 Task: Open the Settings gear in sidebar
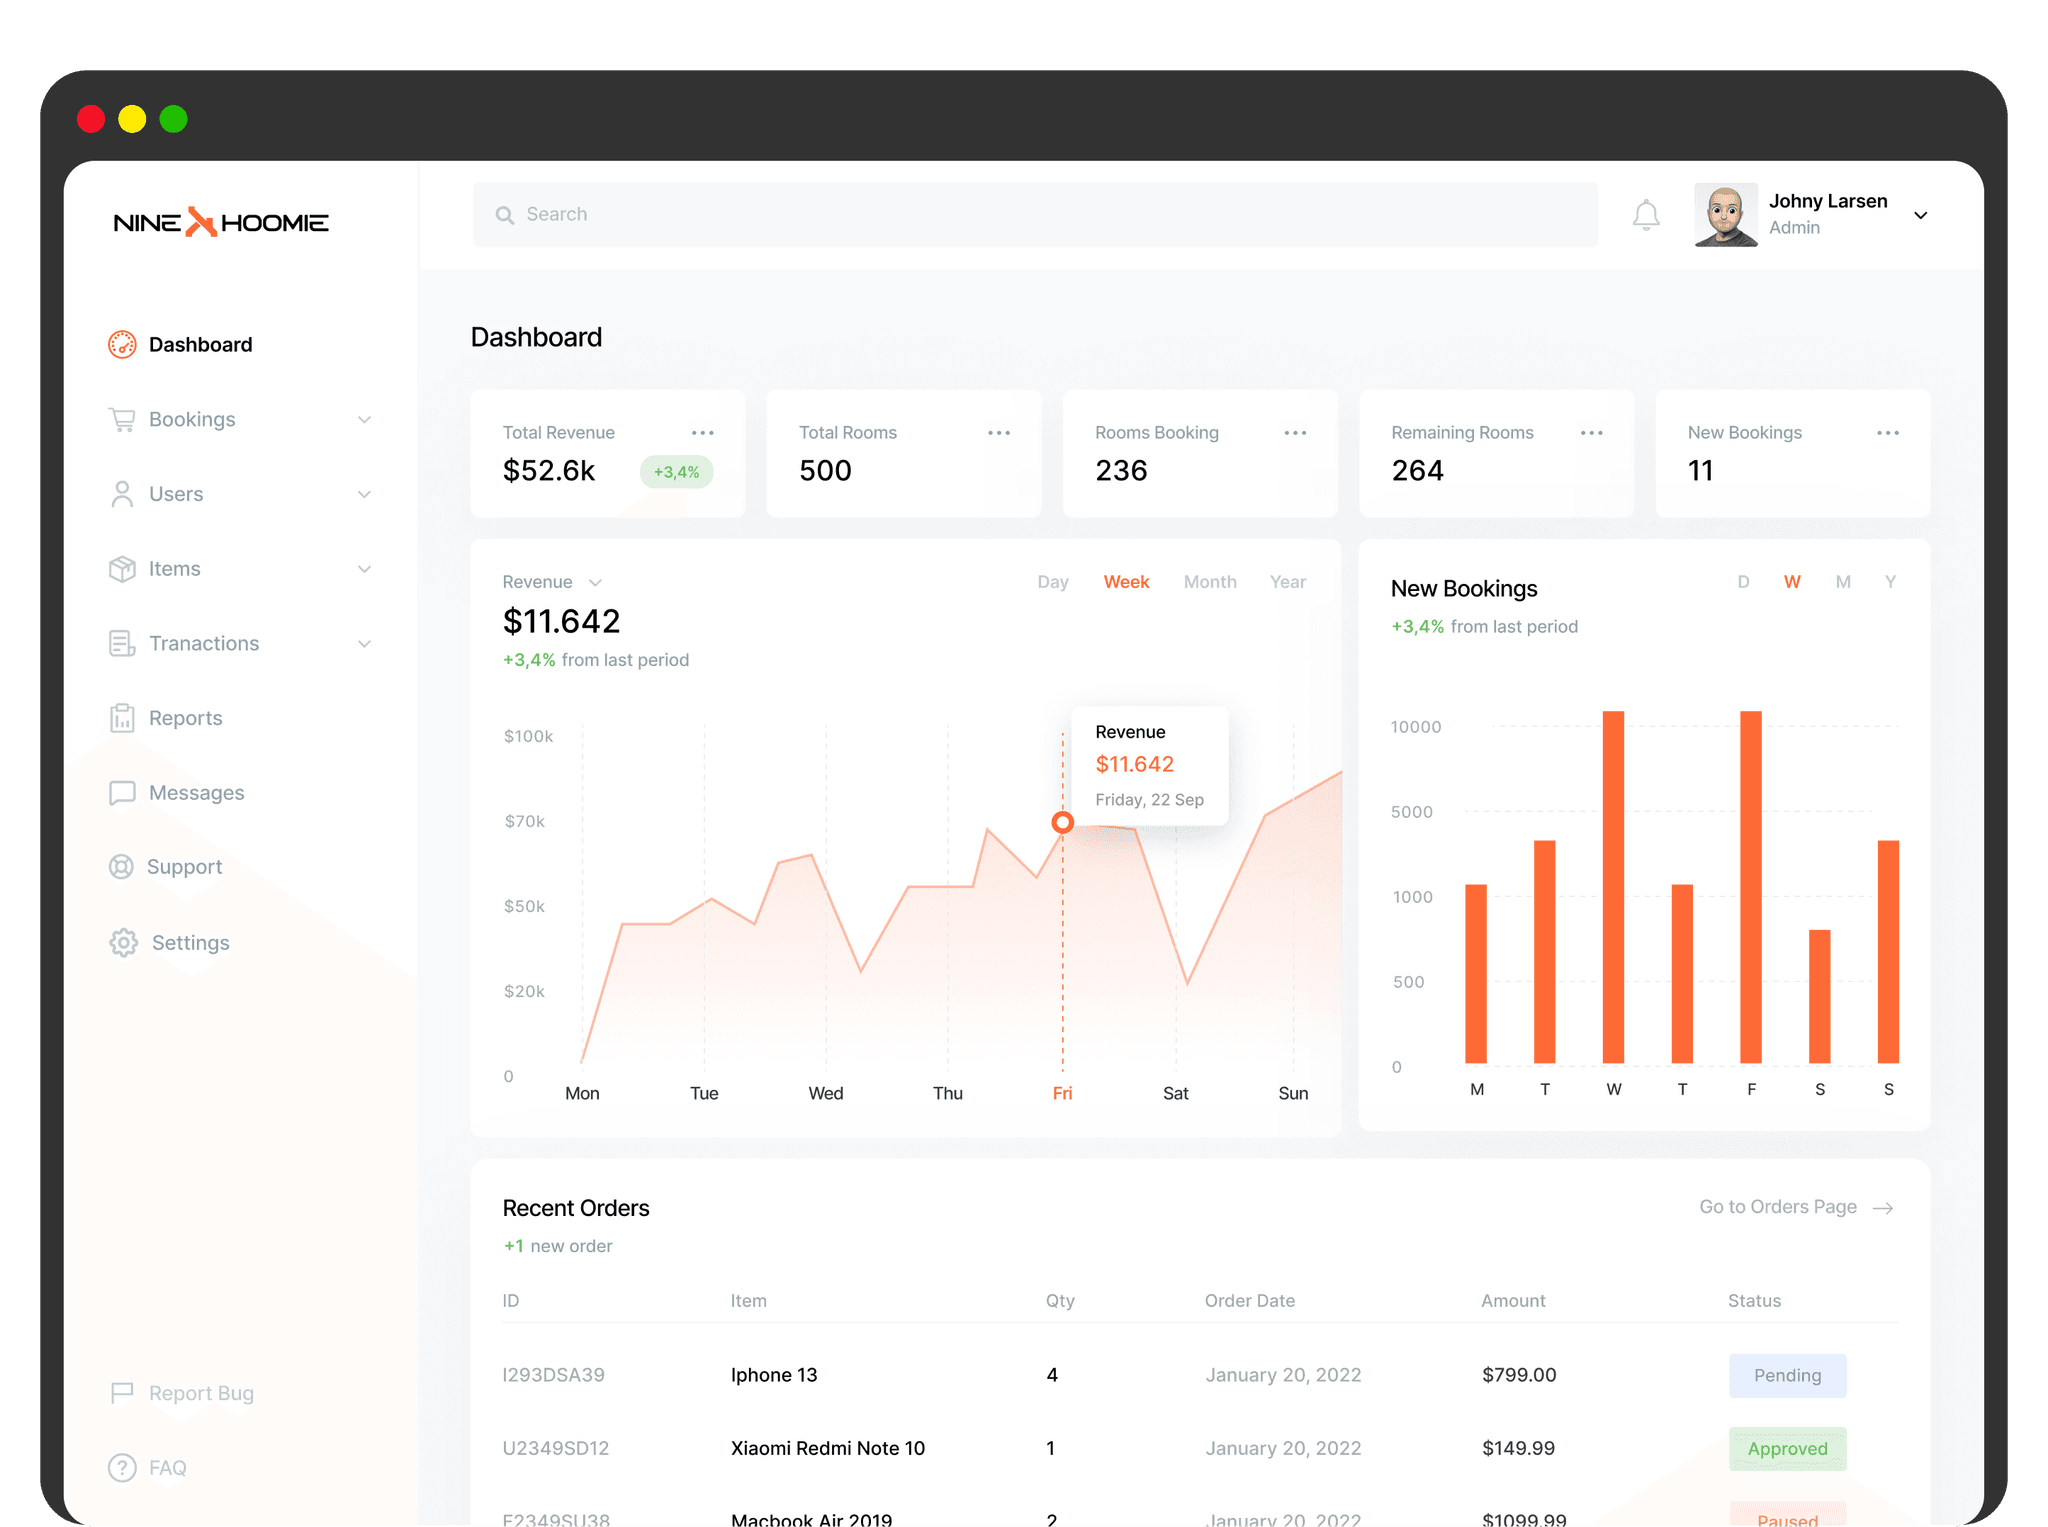point(122,942)
